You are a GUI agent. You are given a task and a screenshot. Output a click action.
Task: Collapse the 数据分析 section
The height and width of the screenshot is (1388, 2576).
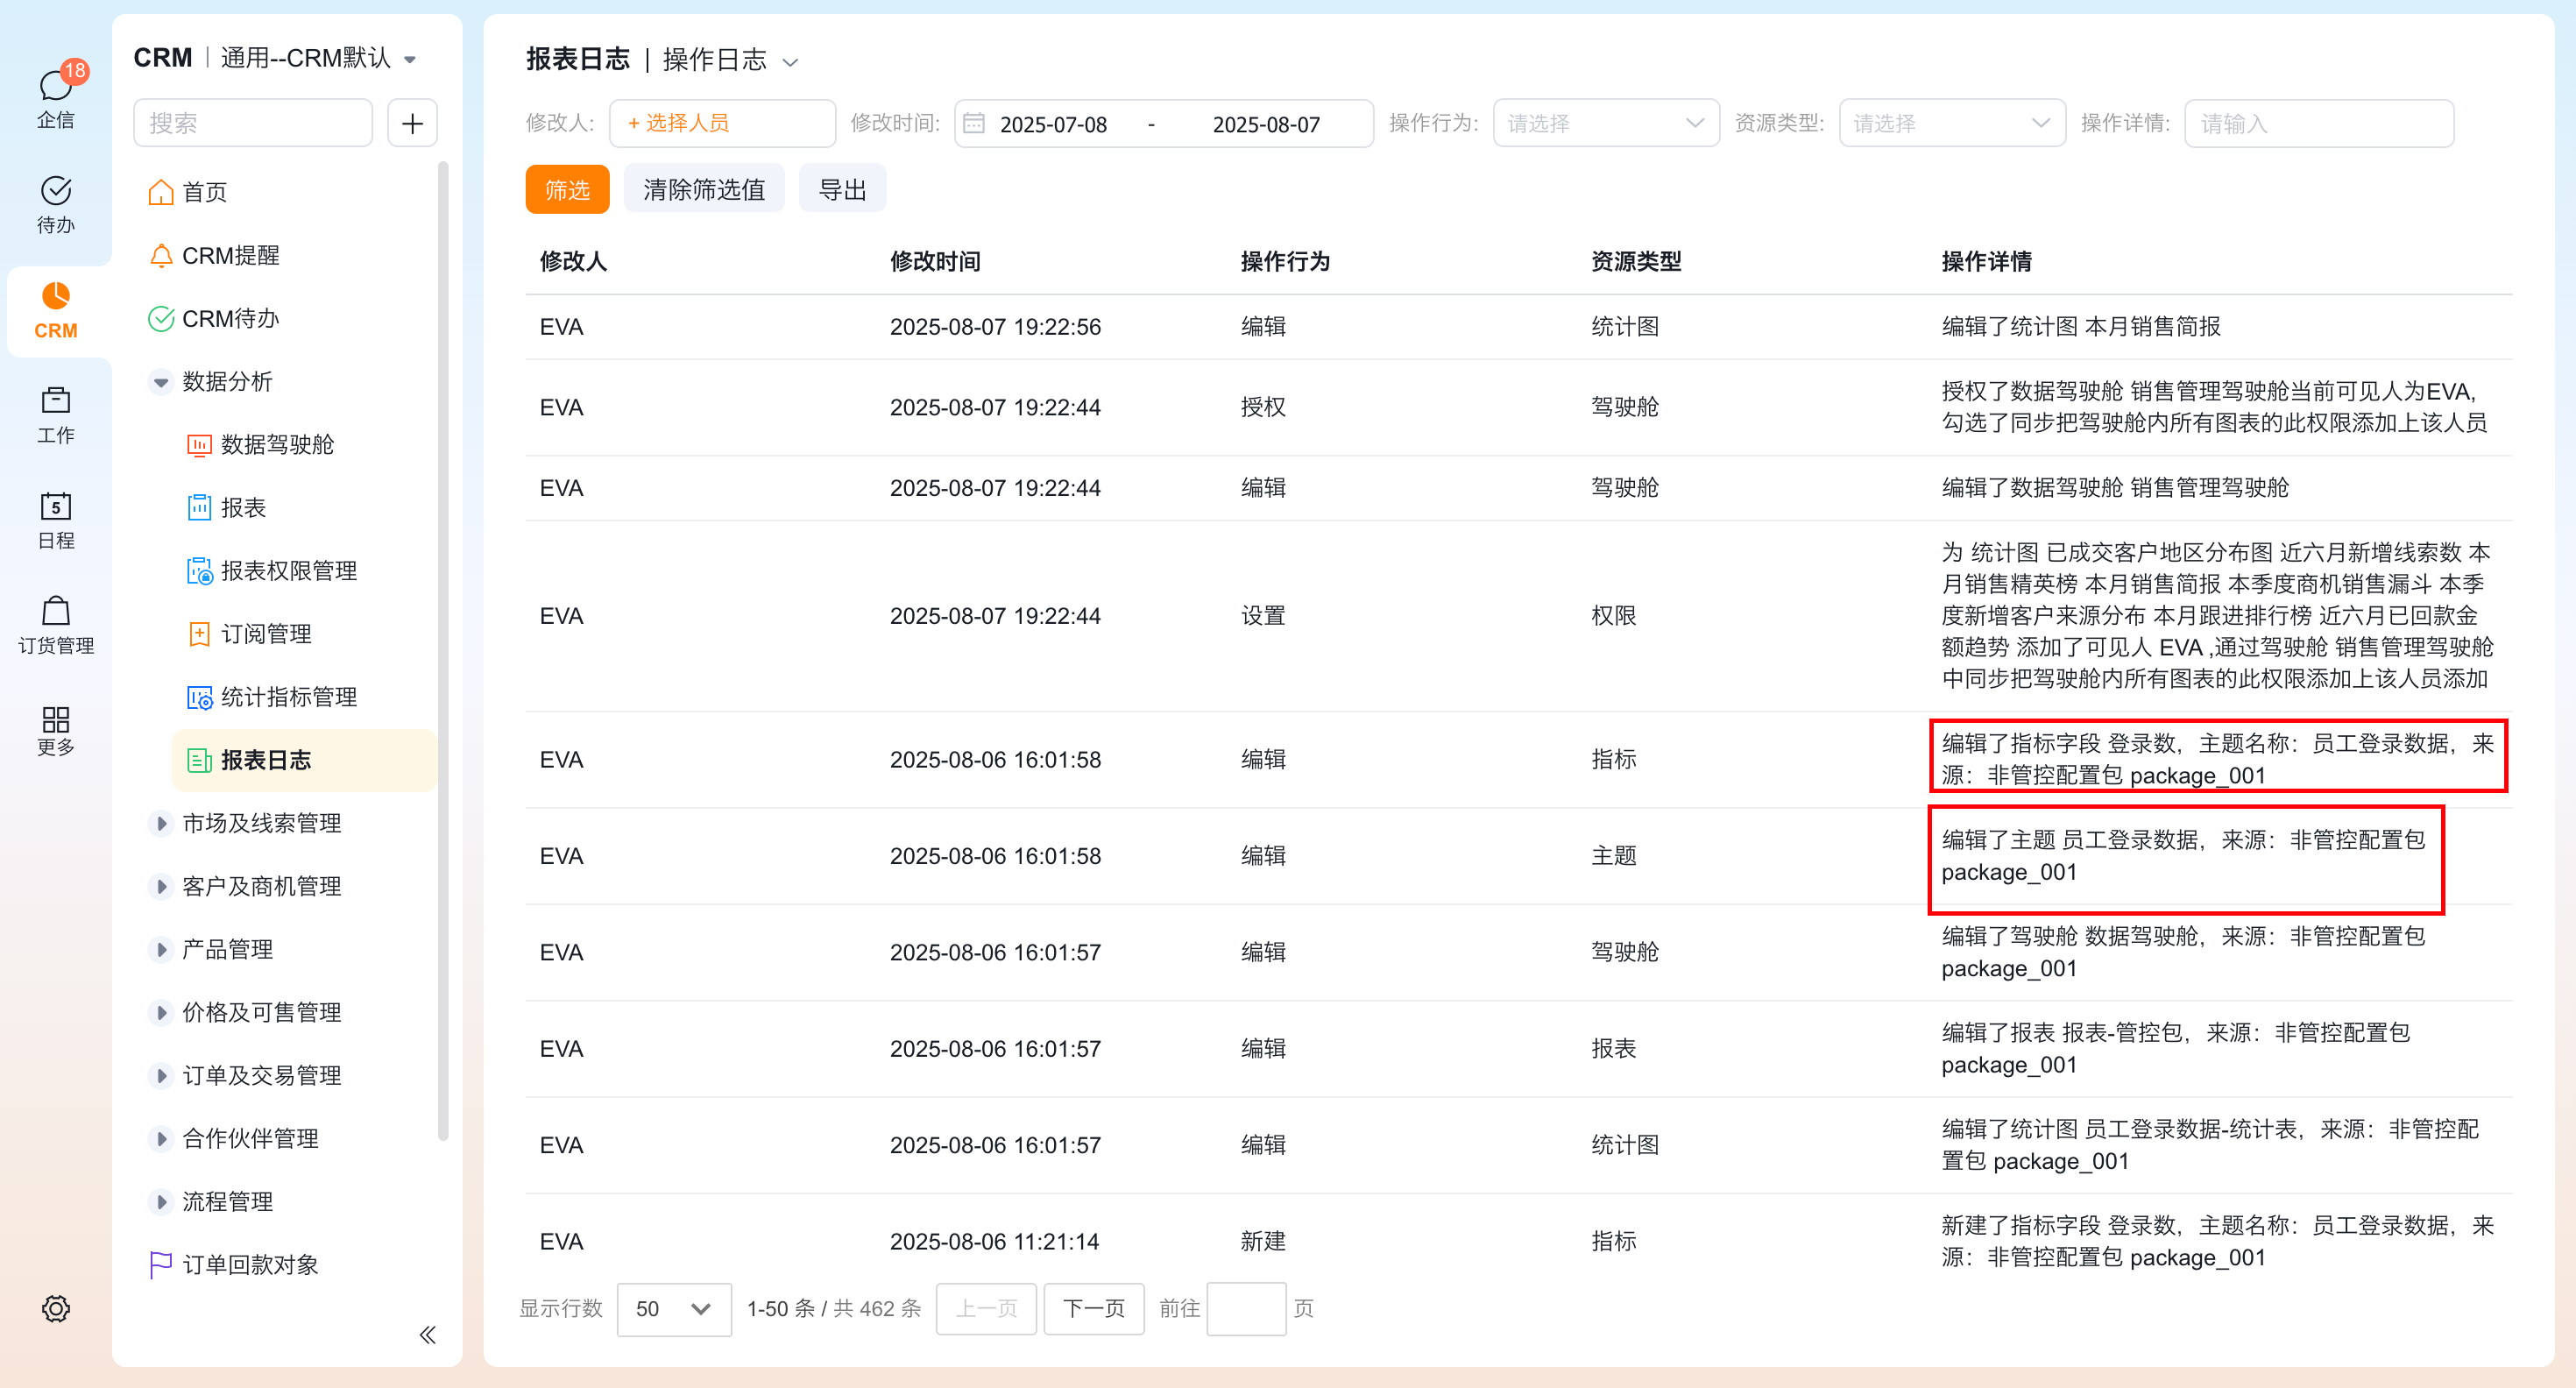(161, 381)
